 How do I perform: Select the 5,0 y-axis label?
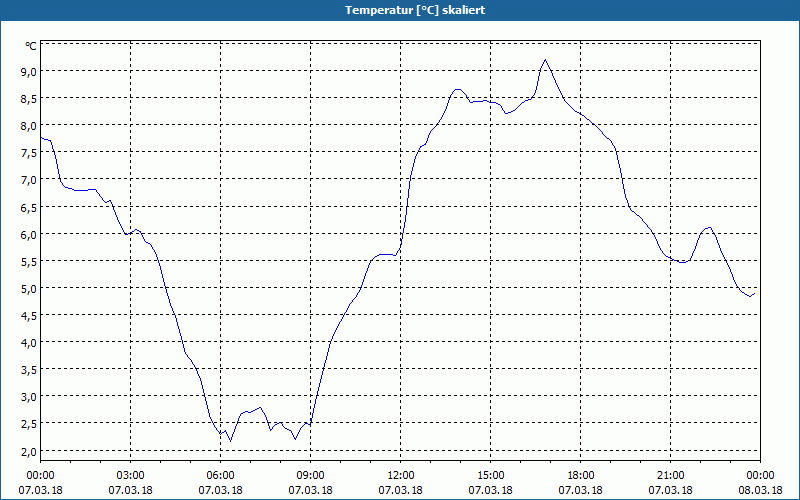point(29,288)
